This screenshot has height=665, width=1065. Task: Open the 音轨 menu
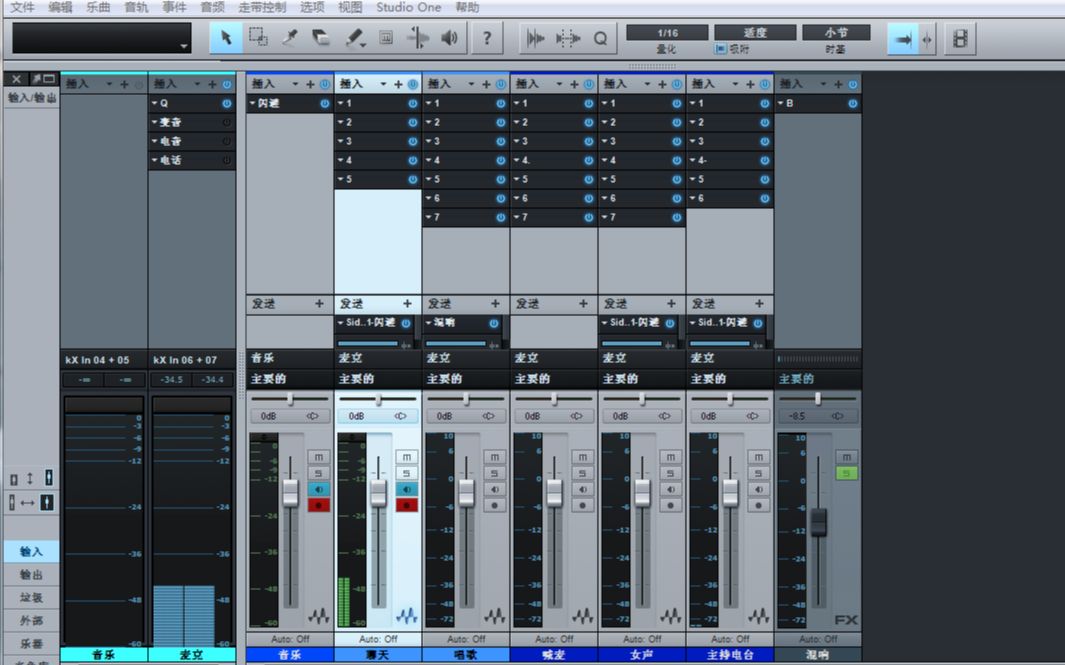[135, 7]
